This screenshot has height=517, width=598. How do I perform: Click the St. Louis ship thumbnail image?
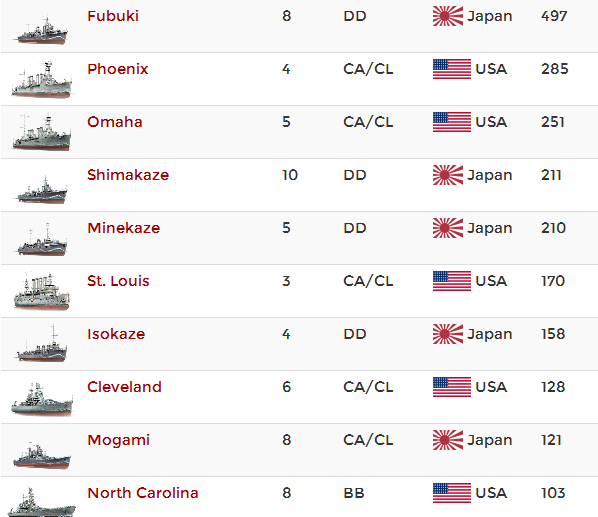[41, 291]
